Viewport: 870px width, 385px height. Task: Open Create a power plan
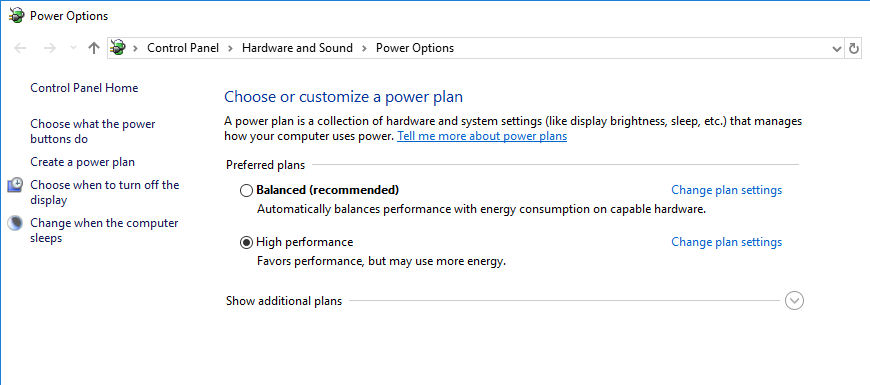[83, 162]
